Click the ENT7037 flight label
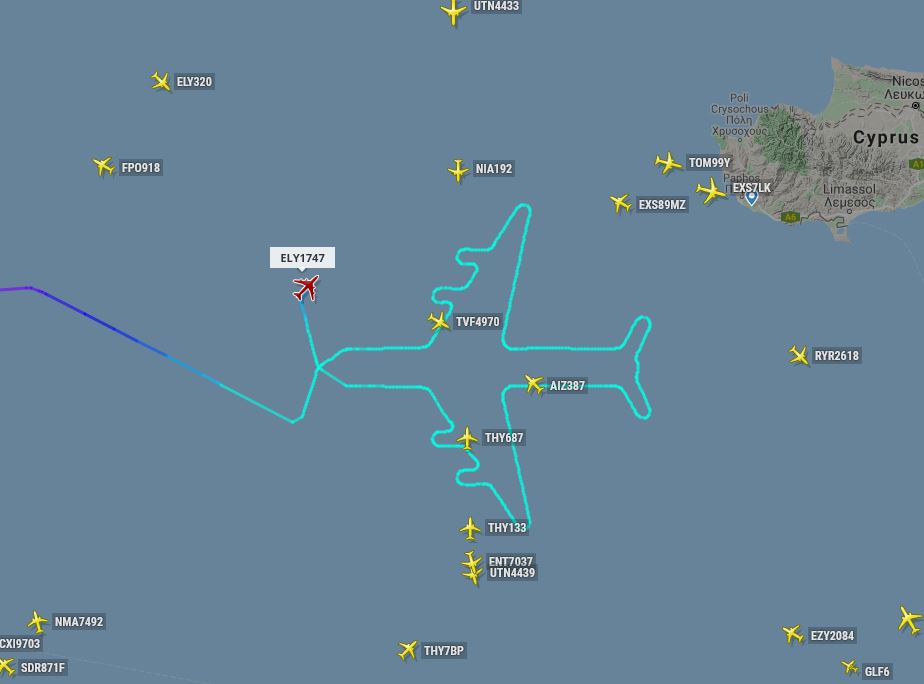 click(510, 561)
